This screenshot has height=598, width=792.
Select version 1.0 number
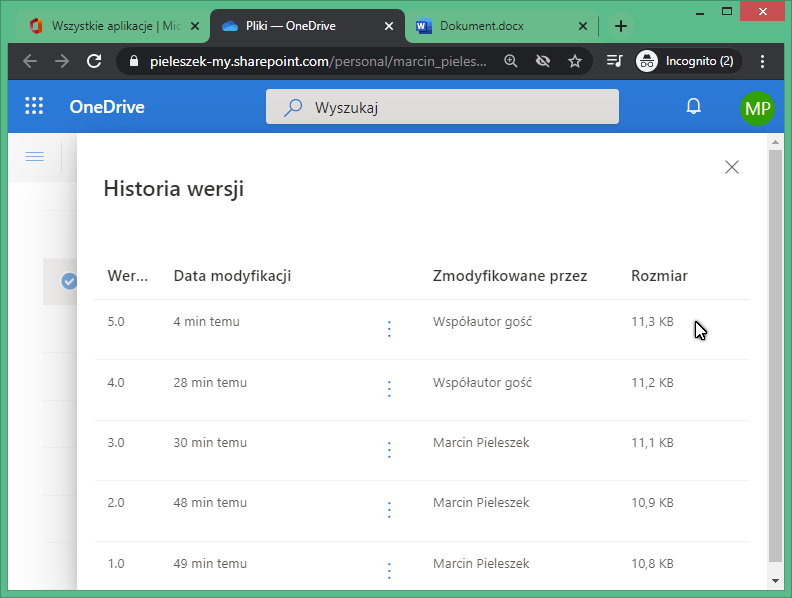[x=116, y=563]
